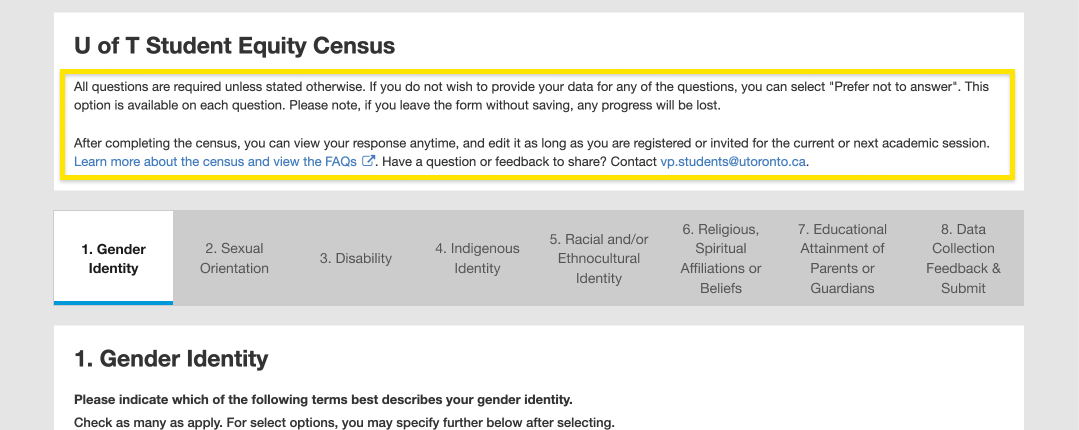
Task: Open 6. Religious, Spiritual Affiliations or Beliefs tab
Action: pyautogui.click(x=720, y=258)
